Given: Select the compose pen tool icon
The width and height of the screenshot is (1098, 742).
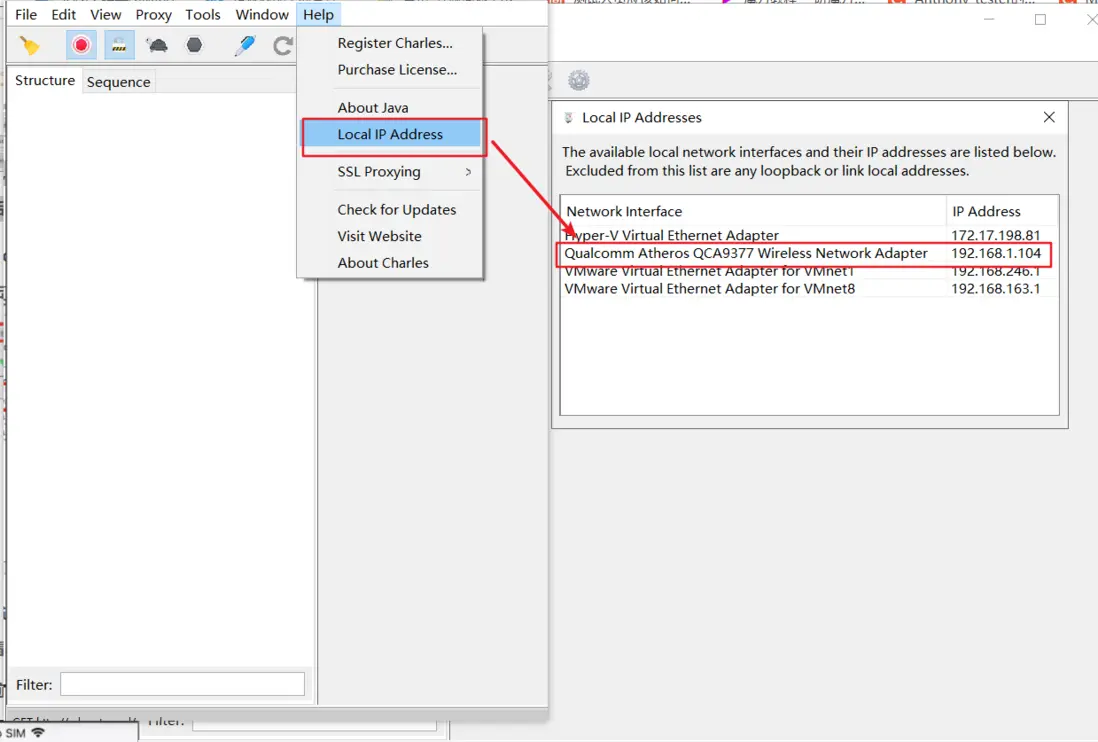Looking at the screenshot, I should click(x=244, y=46).
